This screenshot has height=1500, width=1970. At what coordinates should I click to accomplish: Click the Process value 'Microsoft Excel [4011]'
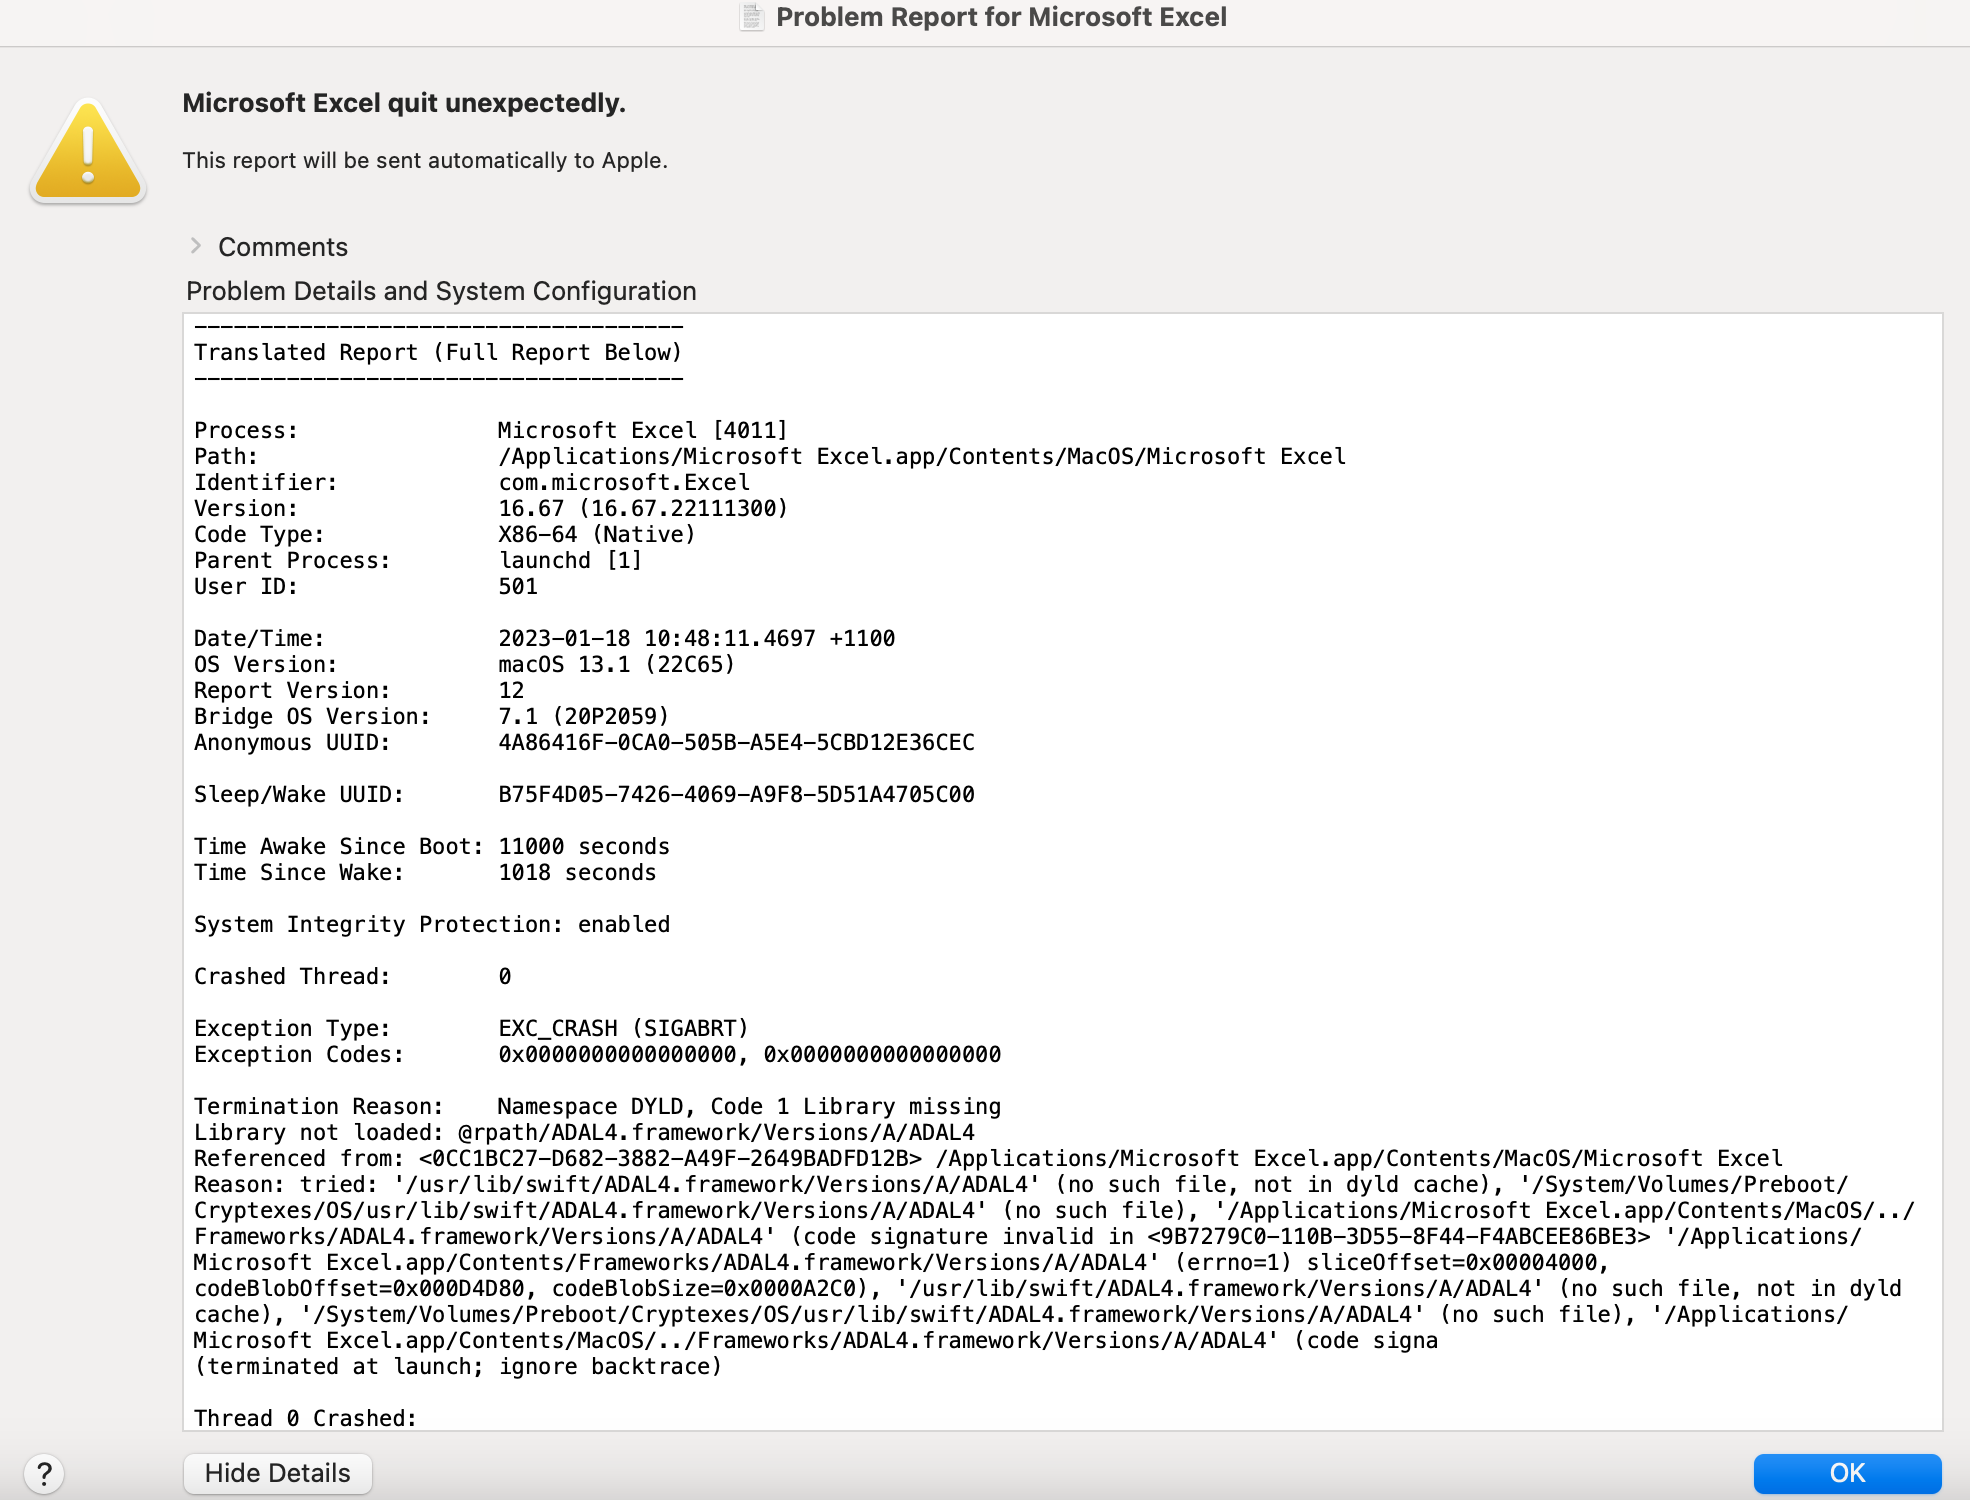643,430
